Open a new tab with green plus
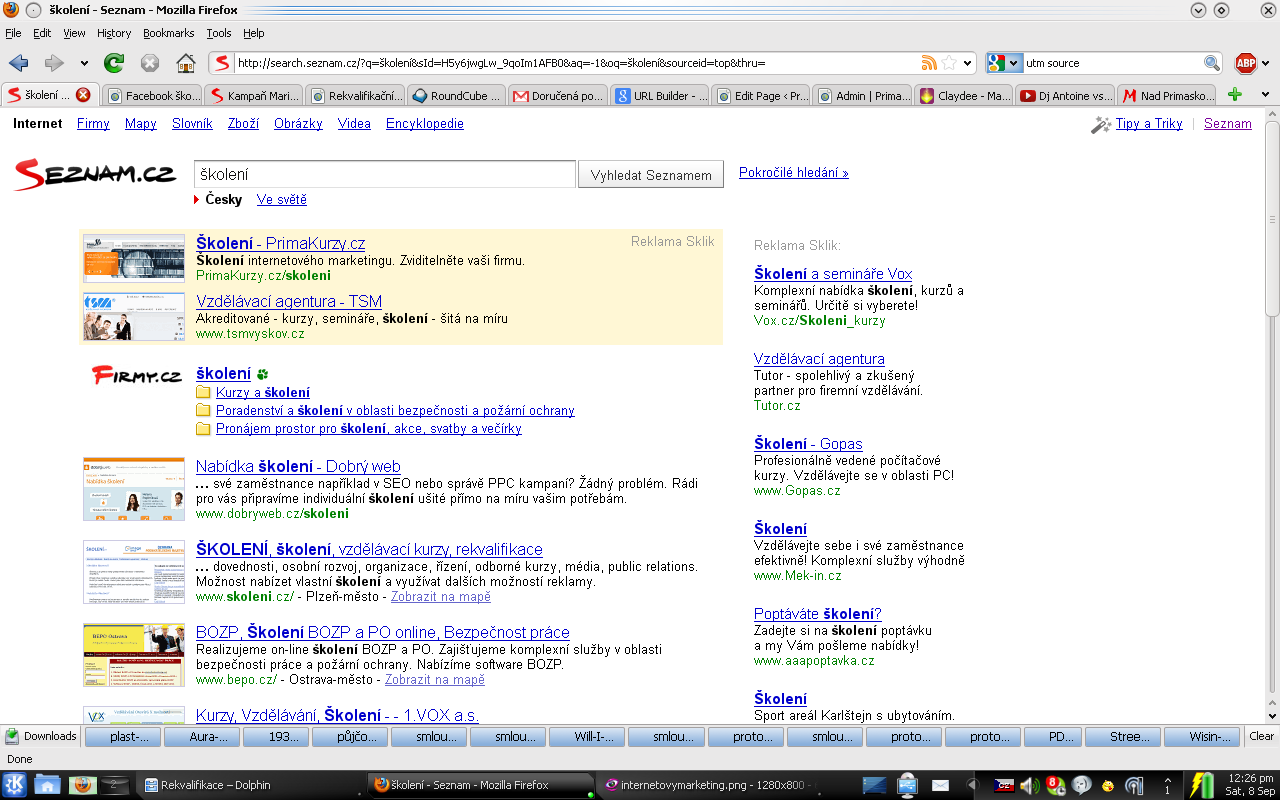This screenshot has width=1280, height=800. click(x=1235, y=95)
